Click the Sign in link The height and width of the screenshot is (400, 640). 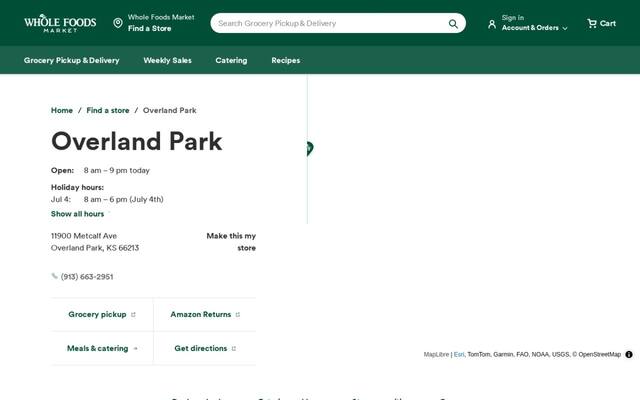click(x=513, y=18)
